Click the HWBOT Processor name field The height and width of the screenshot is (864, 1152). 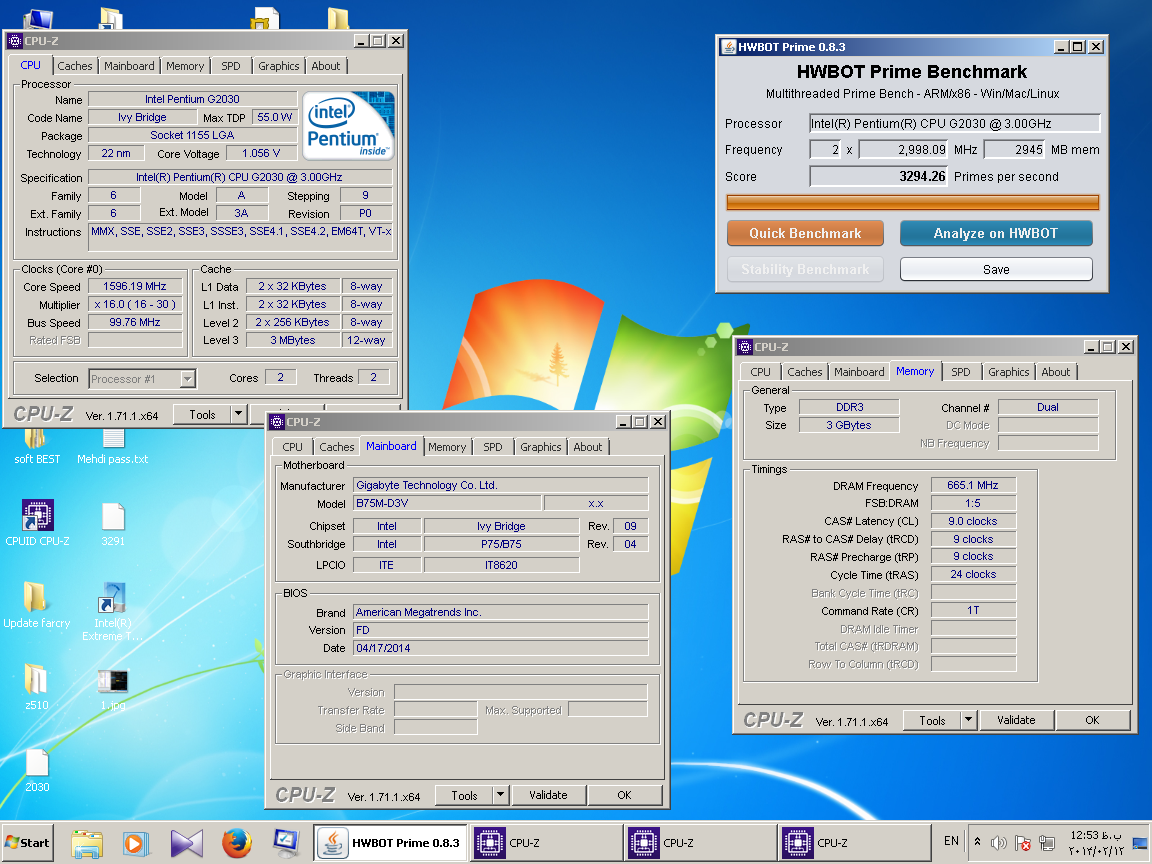[x=954, y=123]
